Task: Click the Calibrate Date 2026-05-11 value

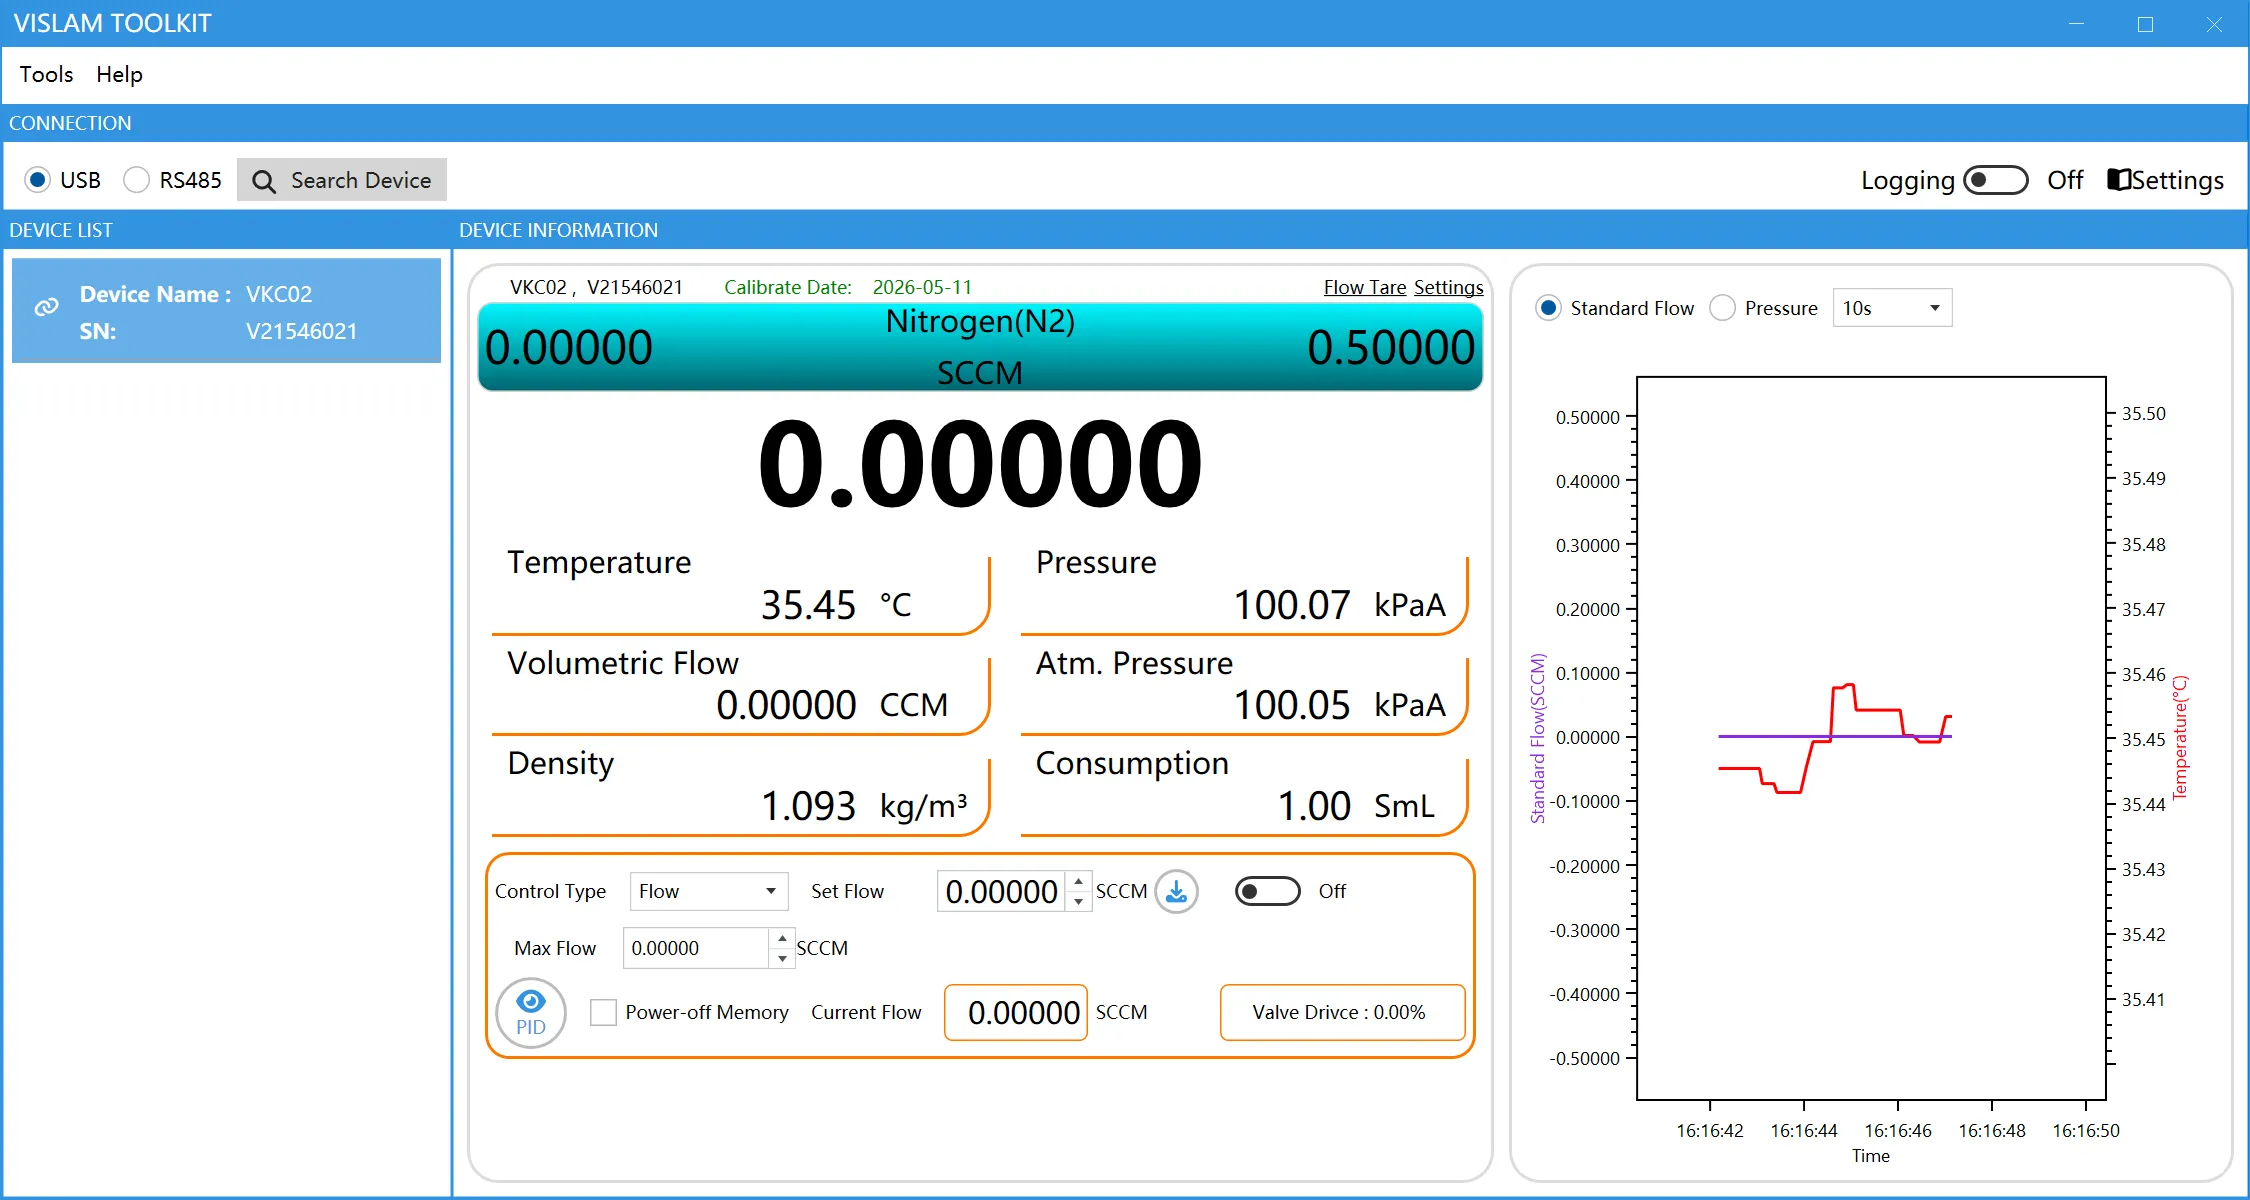Action: tap(922, 287)
